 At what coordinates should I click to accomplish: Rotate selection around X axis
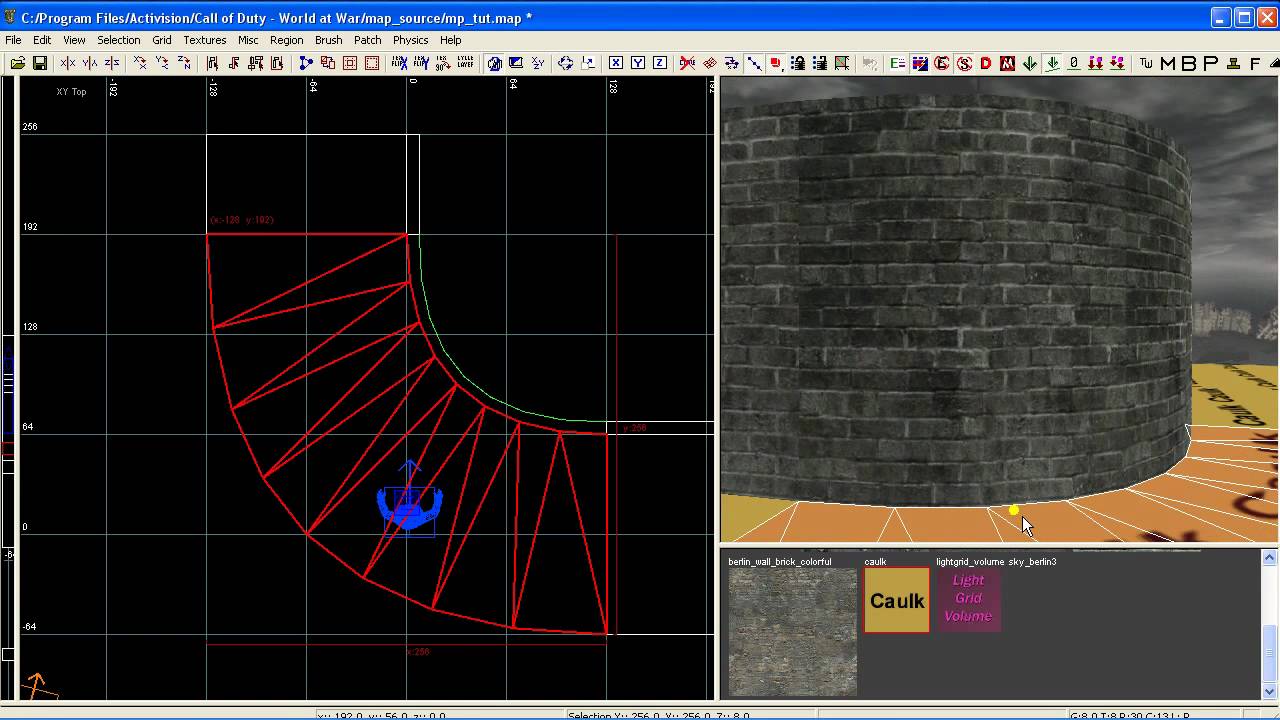click(x=140, y=63)
